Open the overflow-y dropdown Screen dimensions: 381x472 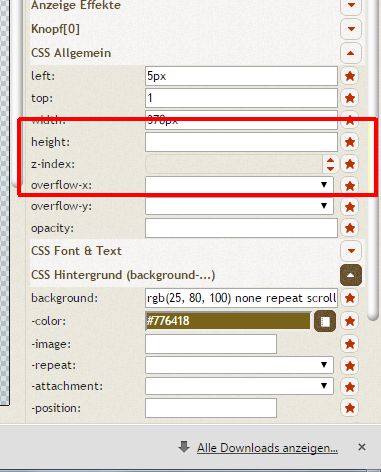[239, 206]
